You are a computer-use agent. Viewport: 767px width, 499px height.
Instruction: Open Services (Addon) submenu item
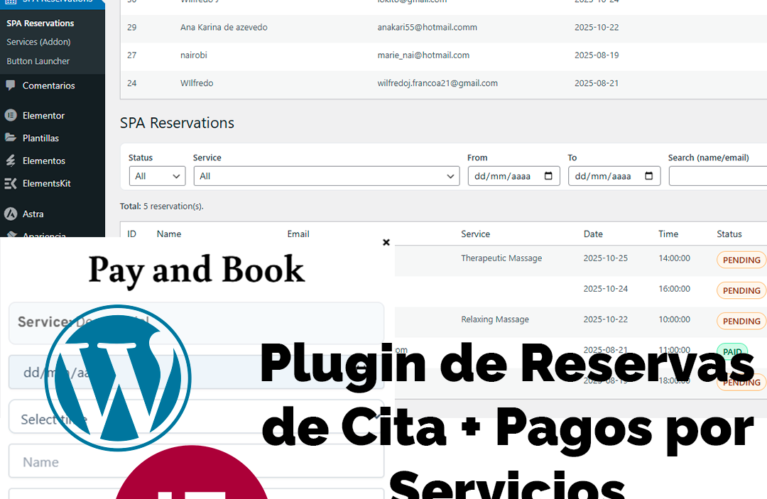[39, 42]
